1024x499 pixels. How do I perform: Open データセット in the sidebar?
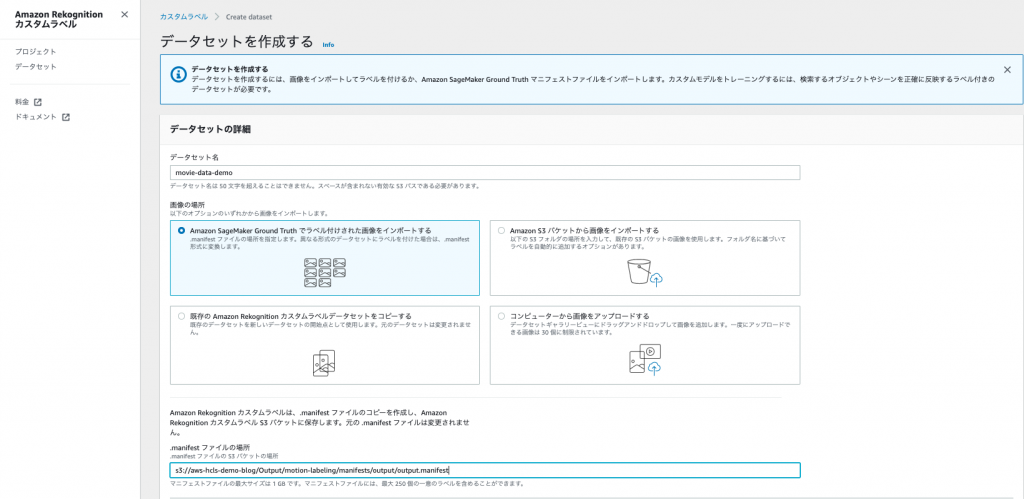[x=35, y=67]
